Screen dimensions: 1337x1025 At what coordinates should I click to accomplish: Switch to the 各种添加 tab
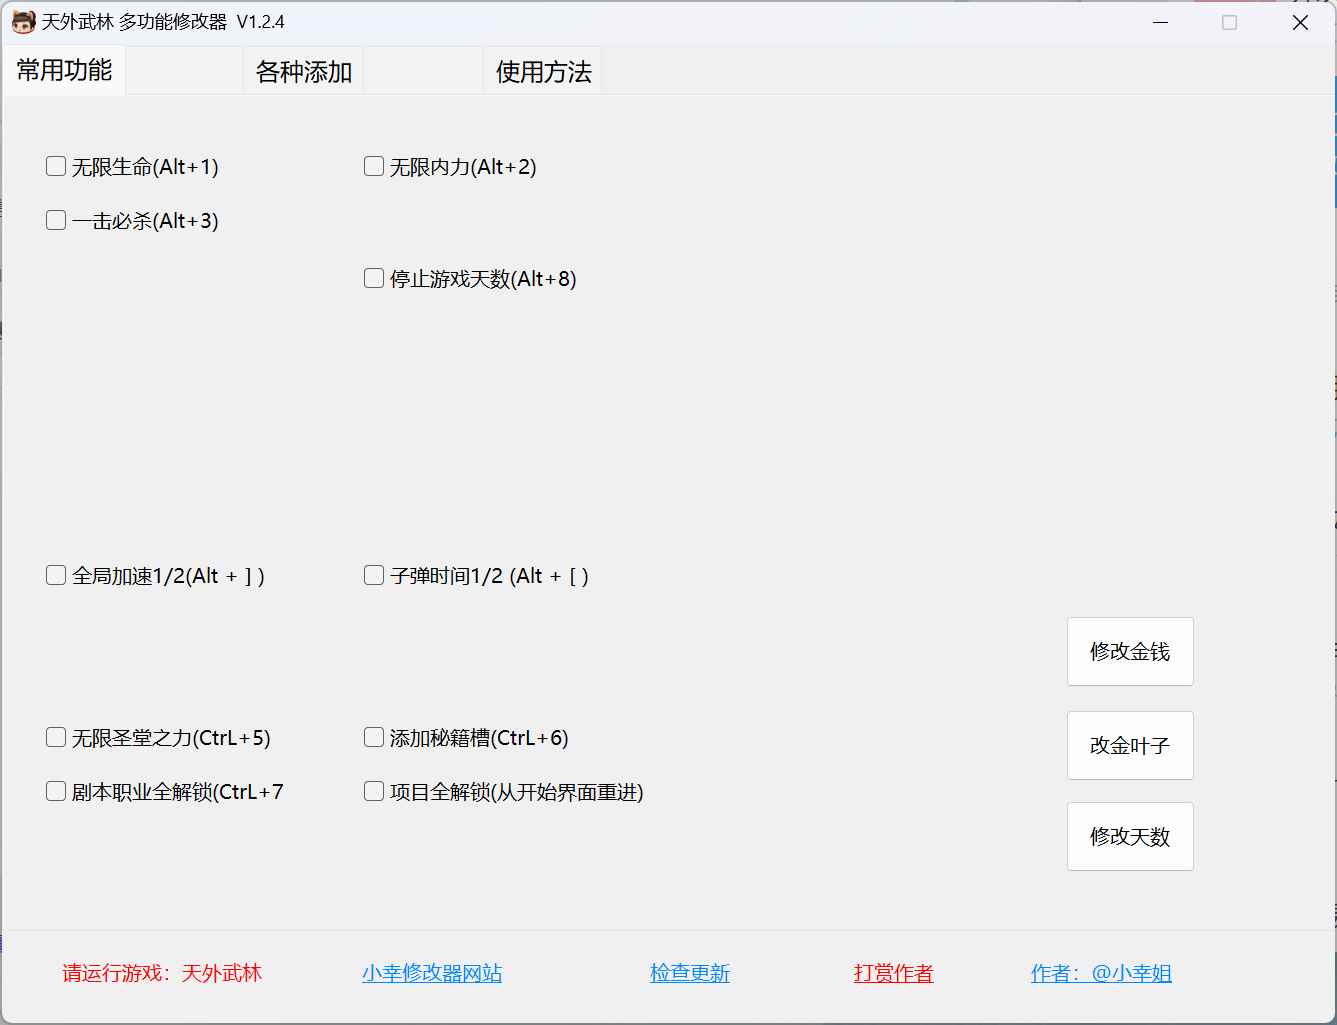(x=303, y=70)
